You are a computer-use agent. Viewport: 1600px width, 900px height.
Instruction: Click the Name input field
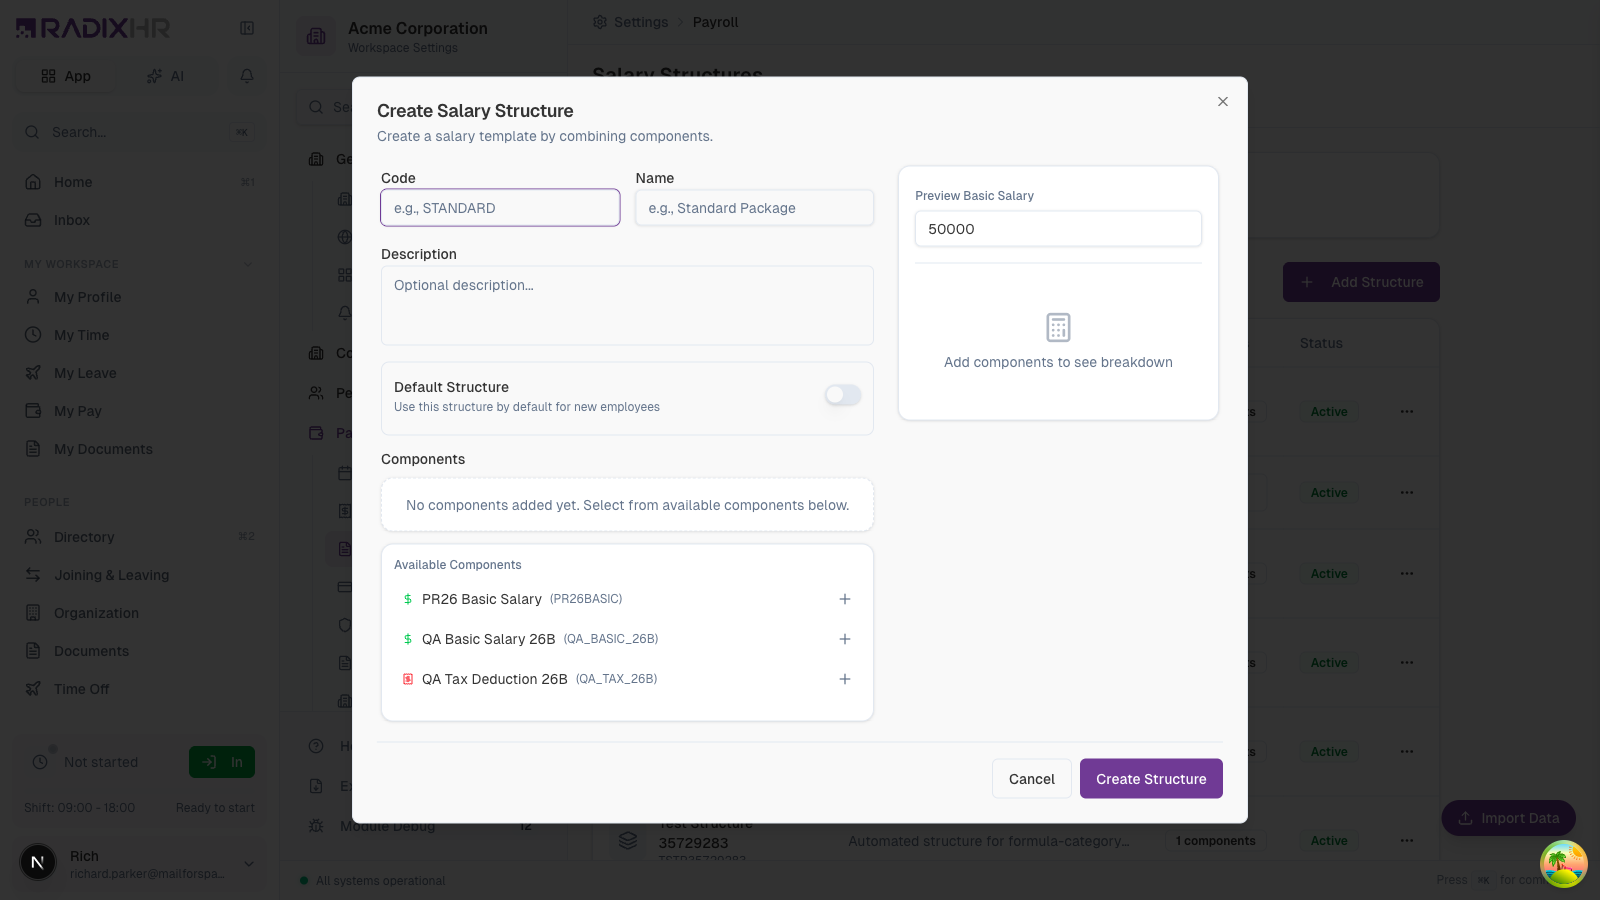coord(754,208)
